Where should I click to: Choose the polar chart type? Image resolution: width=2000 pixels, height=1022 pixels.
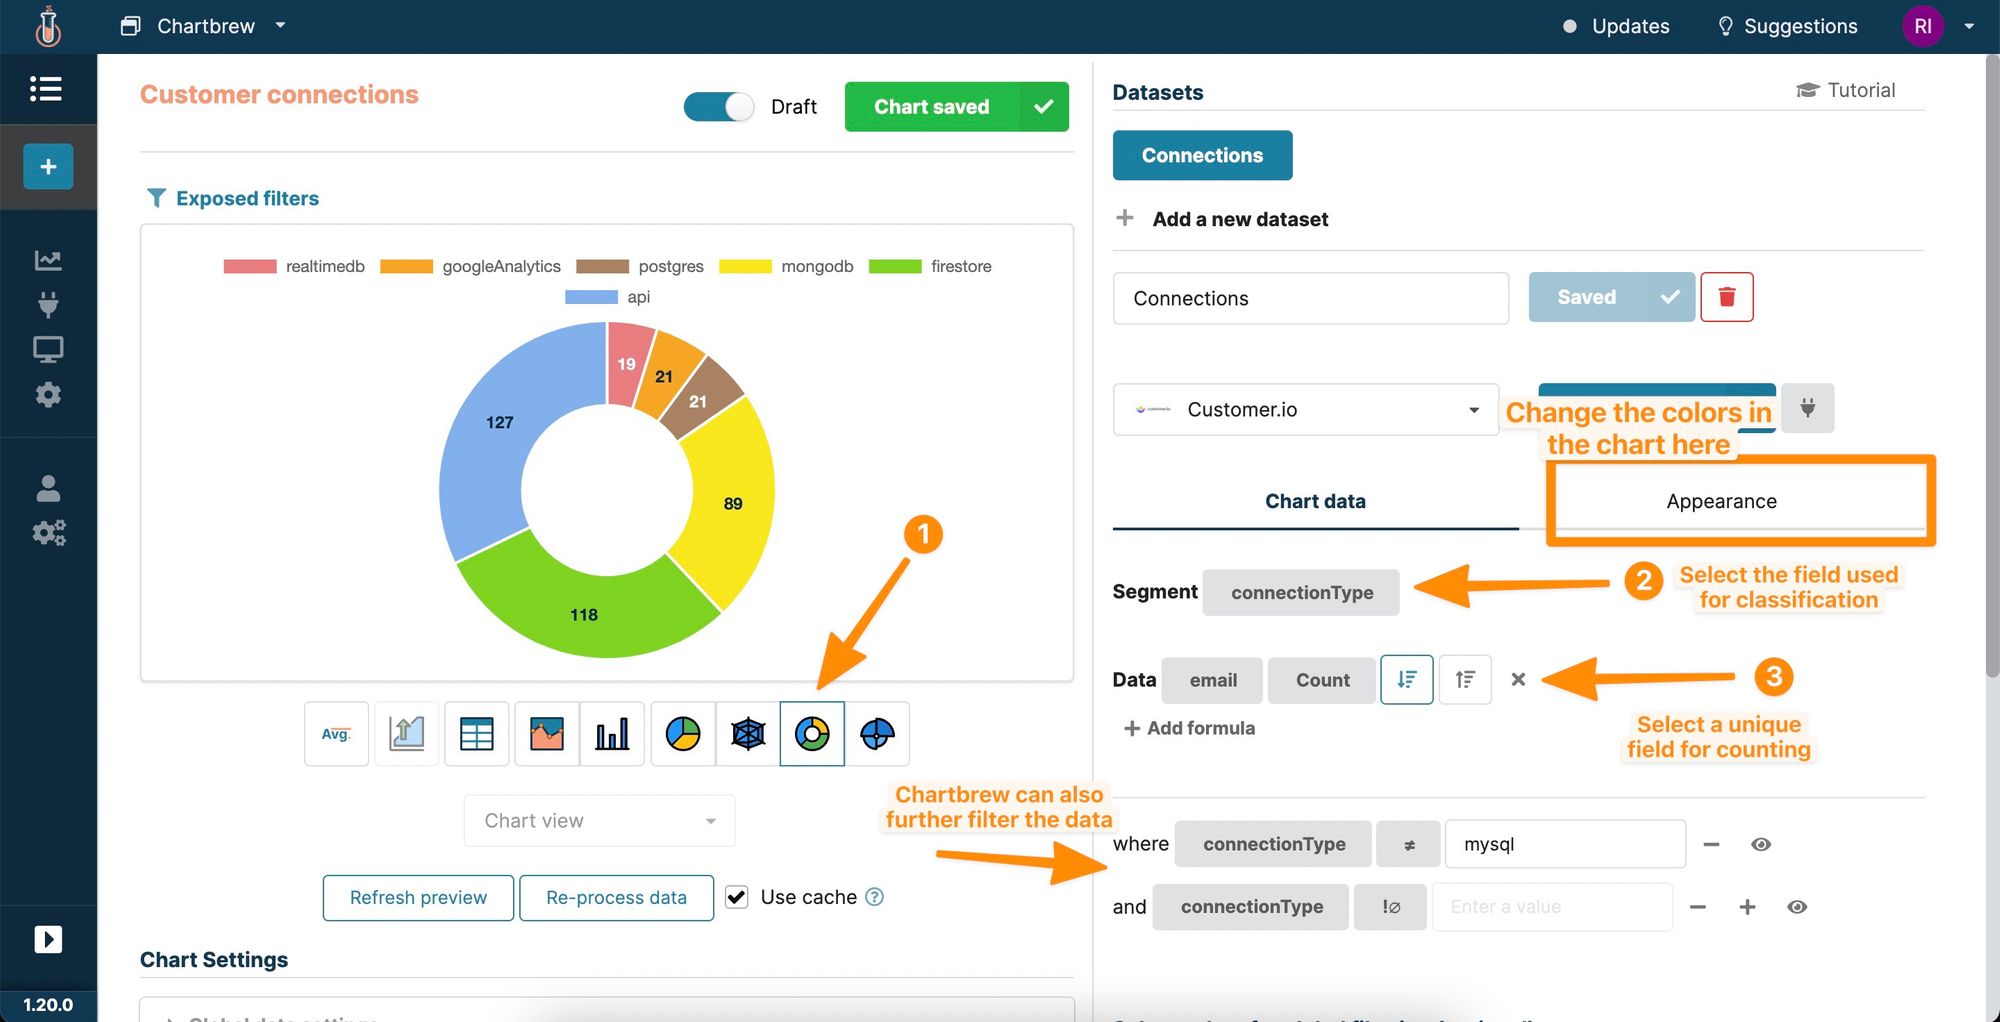pos(877,733)
